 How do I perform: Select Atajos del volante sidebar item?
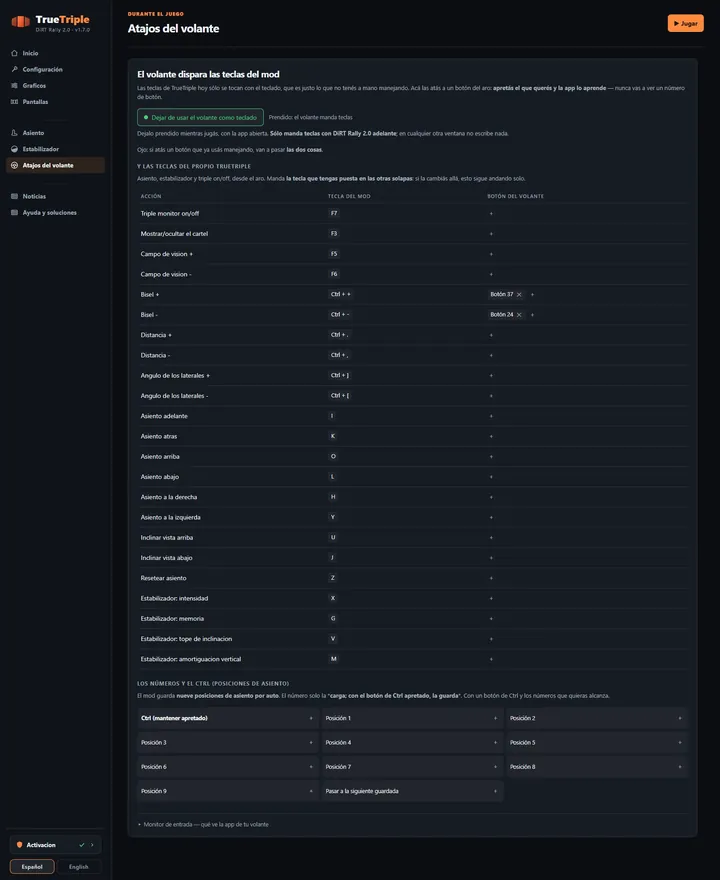click(x=55, y=166)
